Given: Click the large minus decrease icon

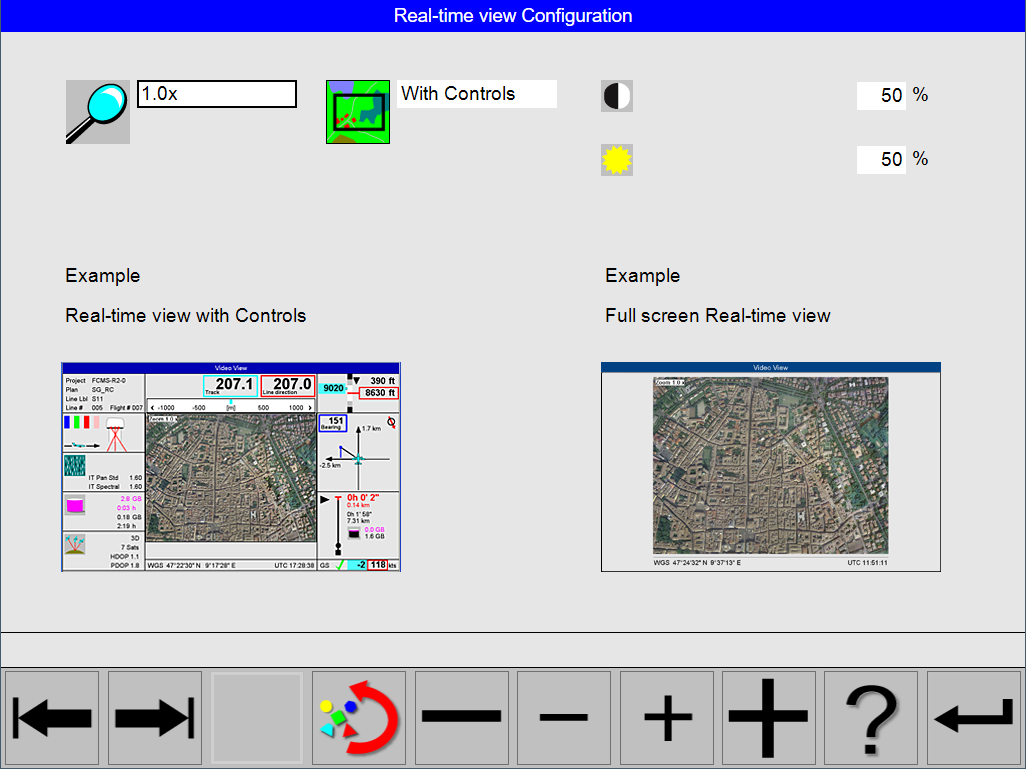Looking at the screenshot, I should [461, 717].
